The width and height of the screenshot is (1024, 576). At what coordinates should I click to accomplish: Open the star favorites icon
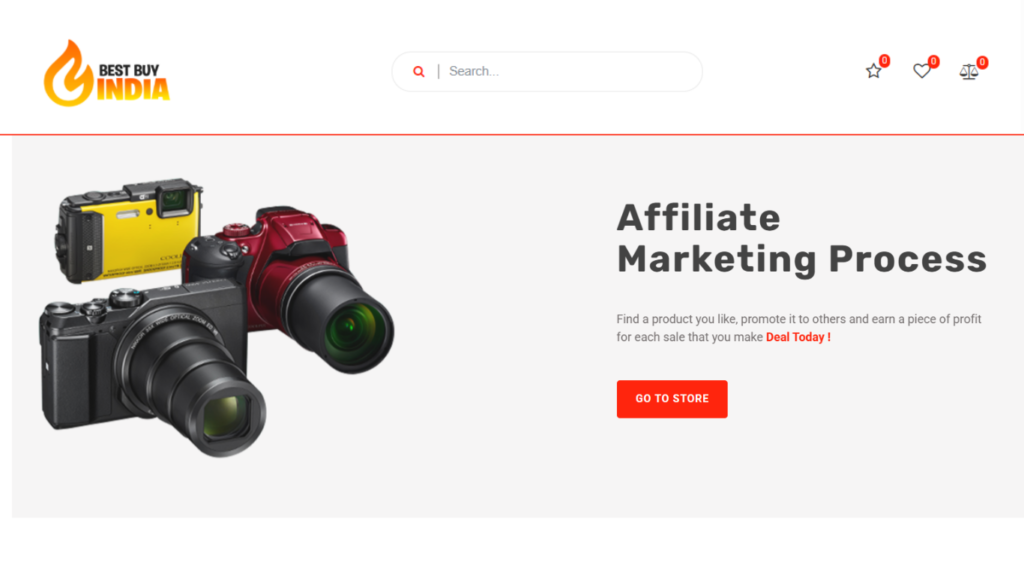click(873, 71)
